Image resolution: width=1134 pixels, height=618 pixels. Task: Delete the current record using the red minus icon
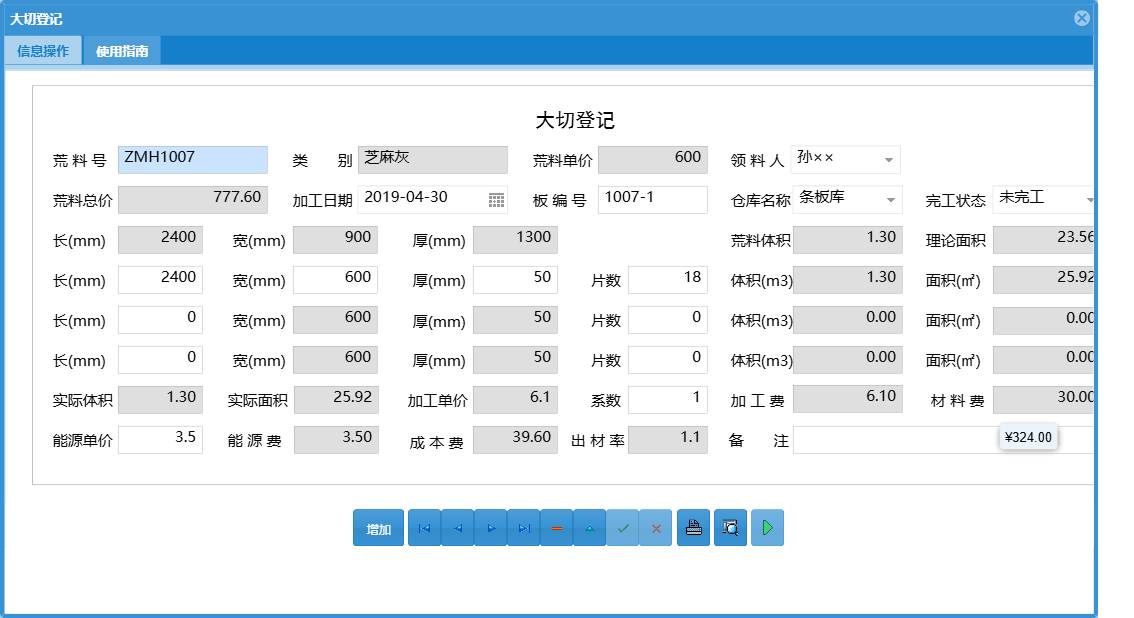(557, 527)
